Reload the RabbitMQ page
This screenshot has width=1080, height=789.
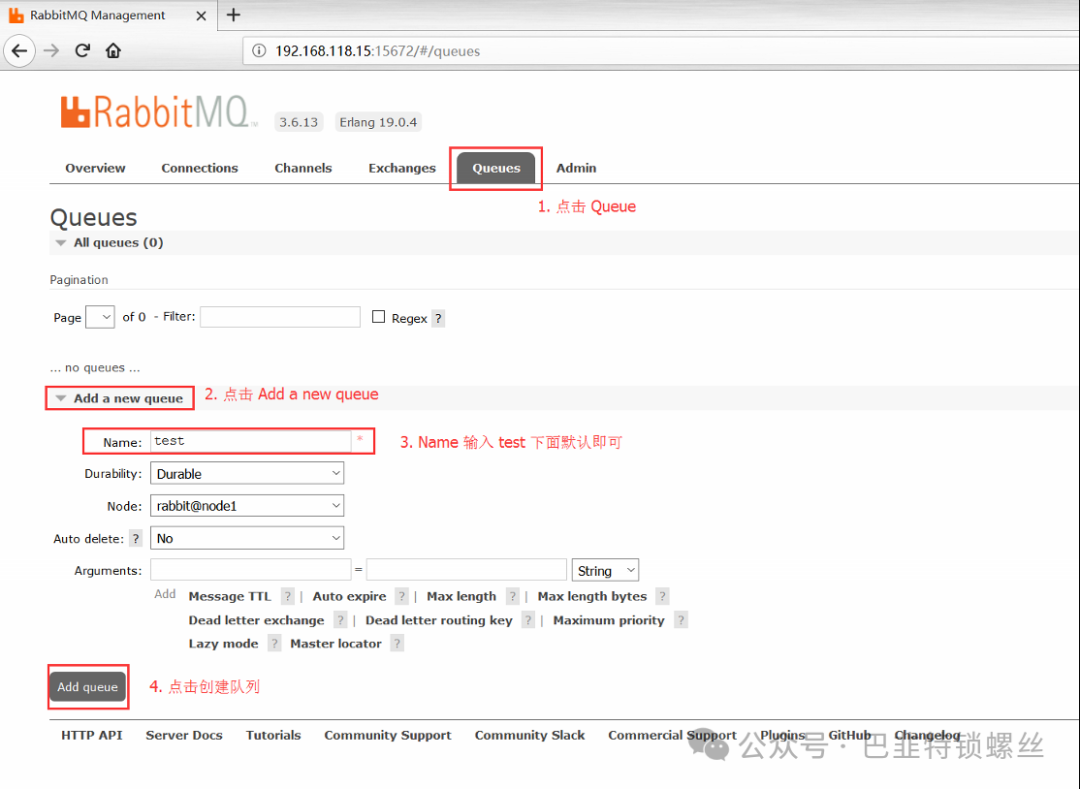(83, 51)
